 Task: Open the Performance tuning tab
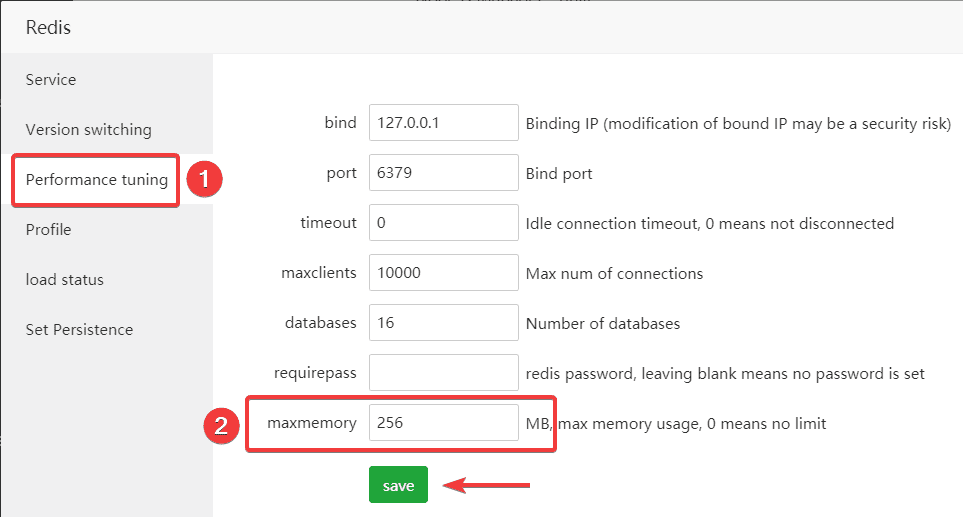tap(96, 180)
